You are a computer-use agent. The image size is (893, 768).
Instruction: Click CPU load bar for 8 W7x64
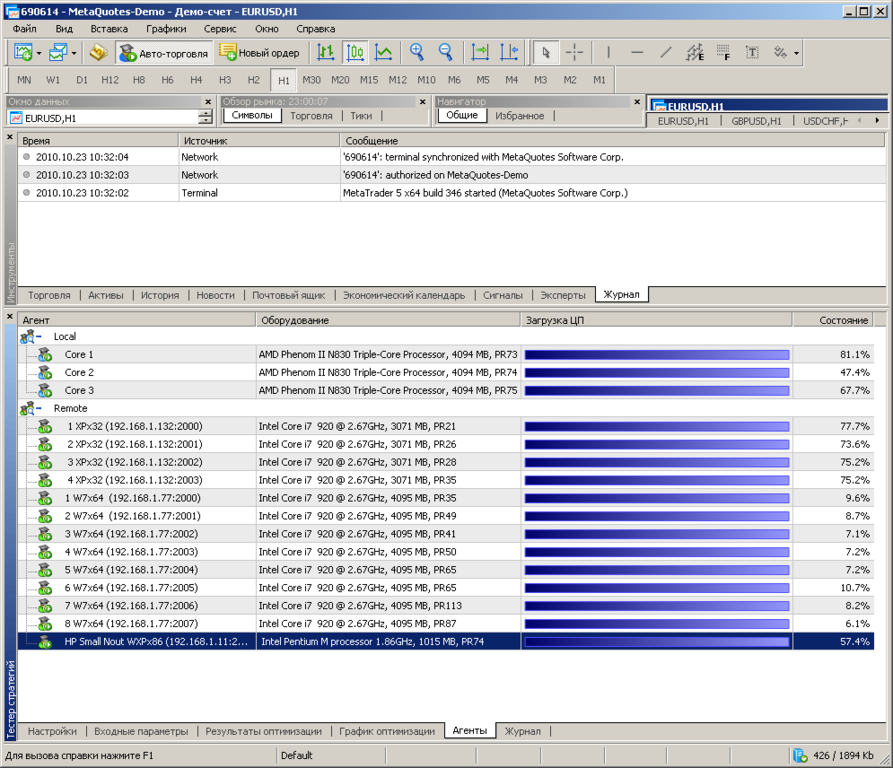[x=657, y=624]
